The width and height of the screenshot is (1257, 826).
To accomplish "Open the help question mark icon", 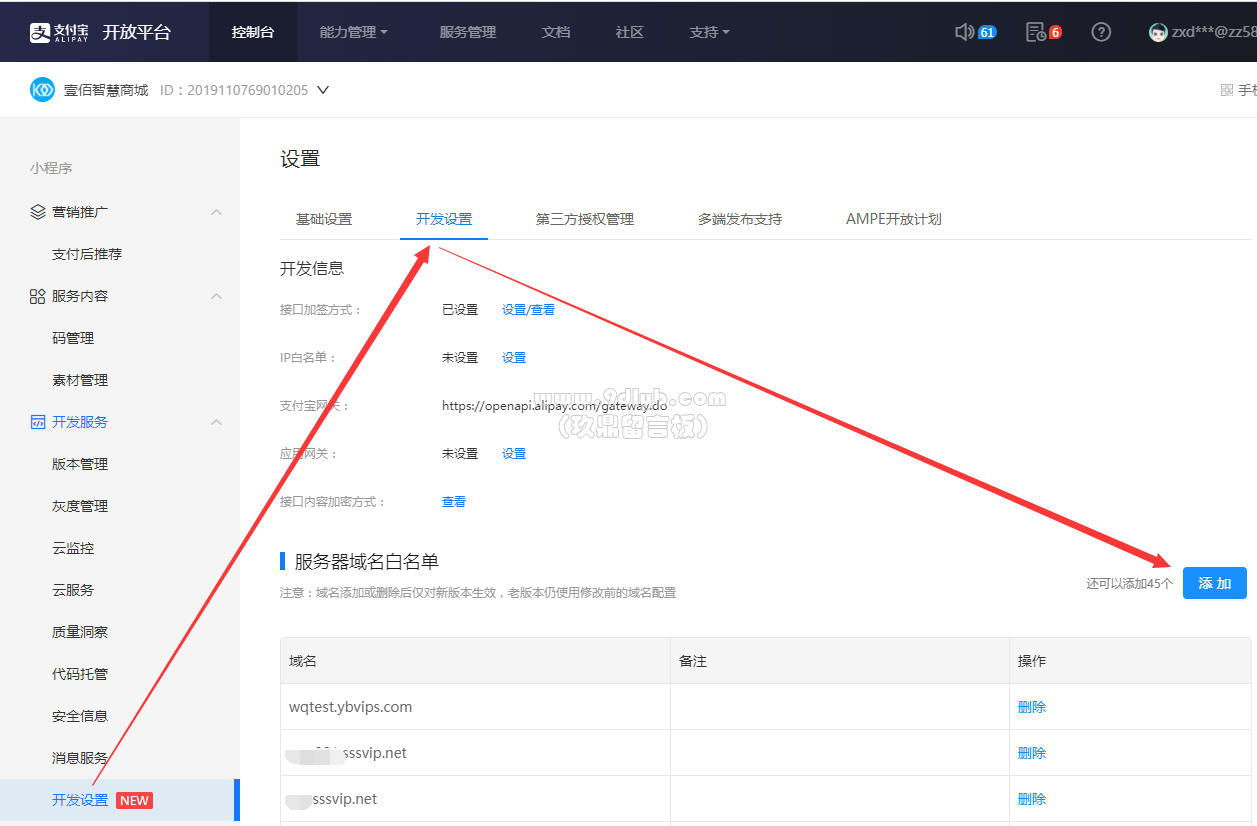I will click(x=1101, y=32).
